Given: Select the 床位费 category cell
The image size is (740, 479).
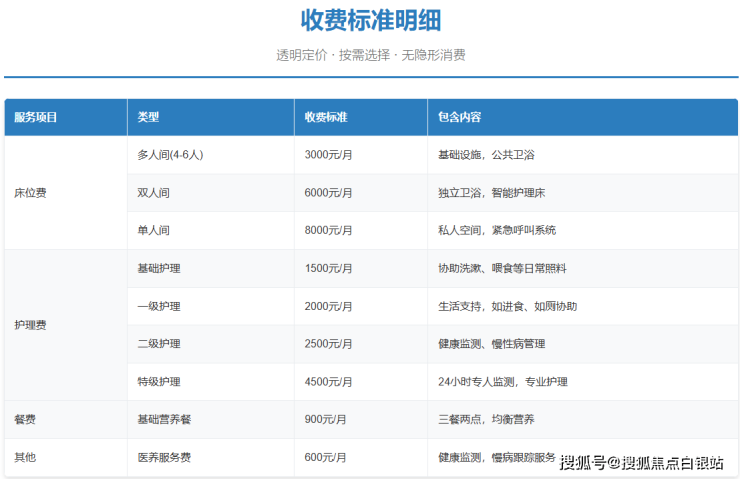Looking at the screenshot, I should click(x=30, y=193).
